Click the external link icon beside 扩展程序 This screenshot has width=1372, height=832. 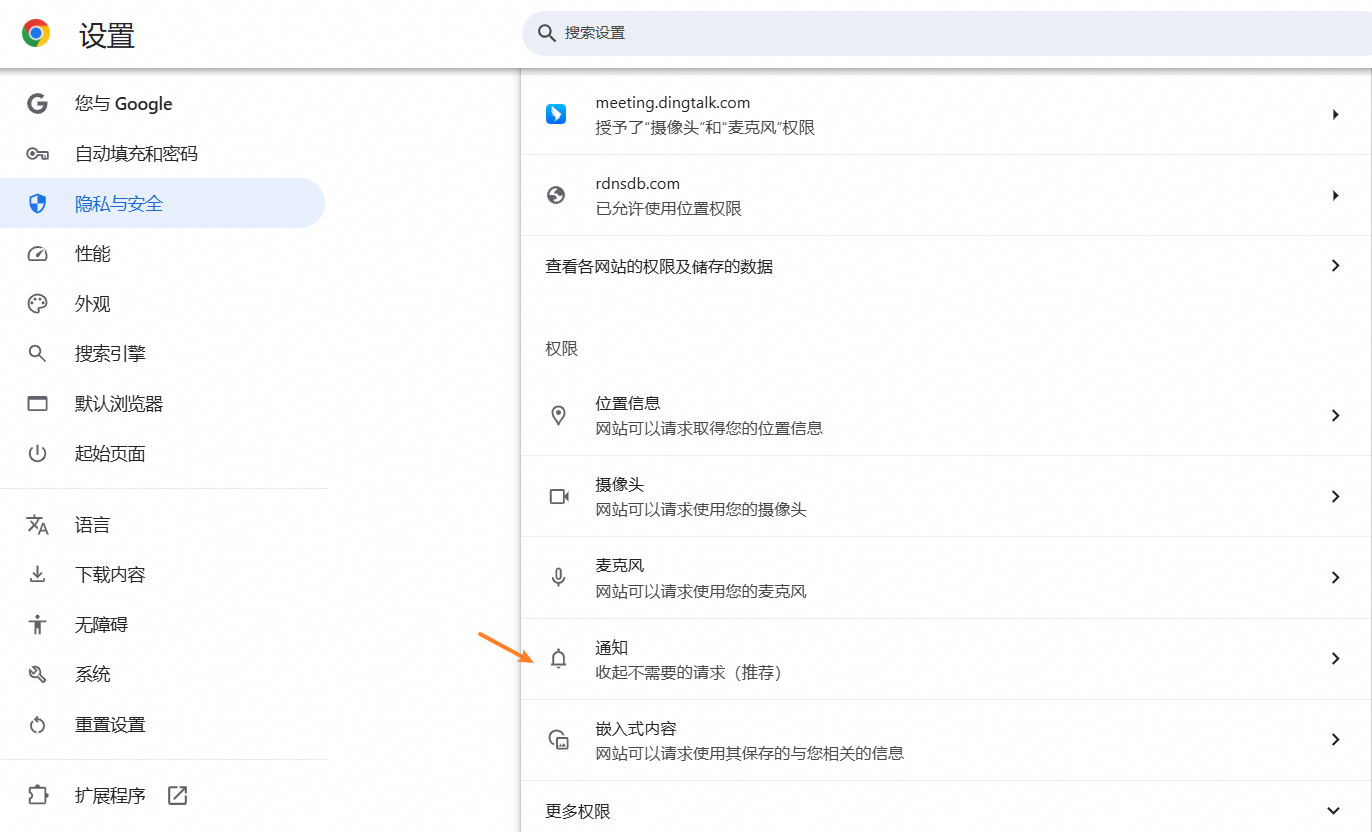coord(177,796)
